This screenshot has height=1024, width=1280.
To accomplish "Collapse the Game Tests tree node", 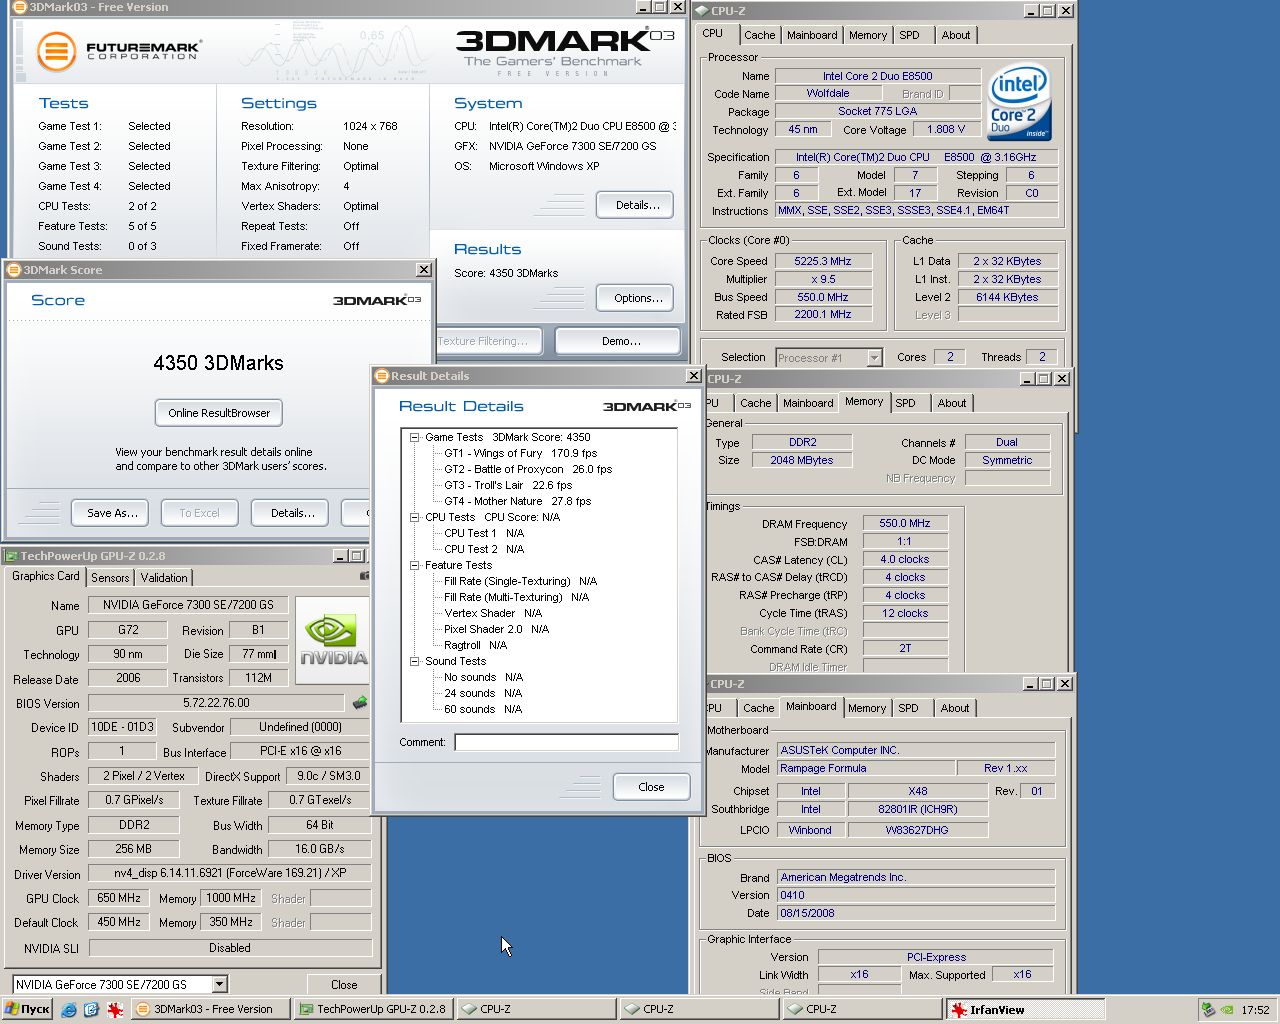I will [x=414, y=437].
